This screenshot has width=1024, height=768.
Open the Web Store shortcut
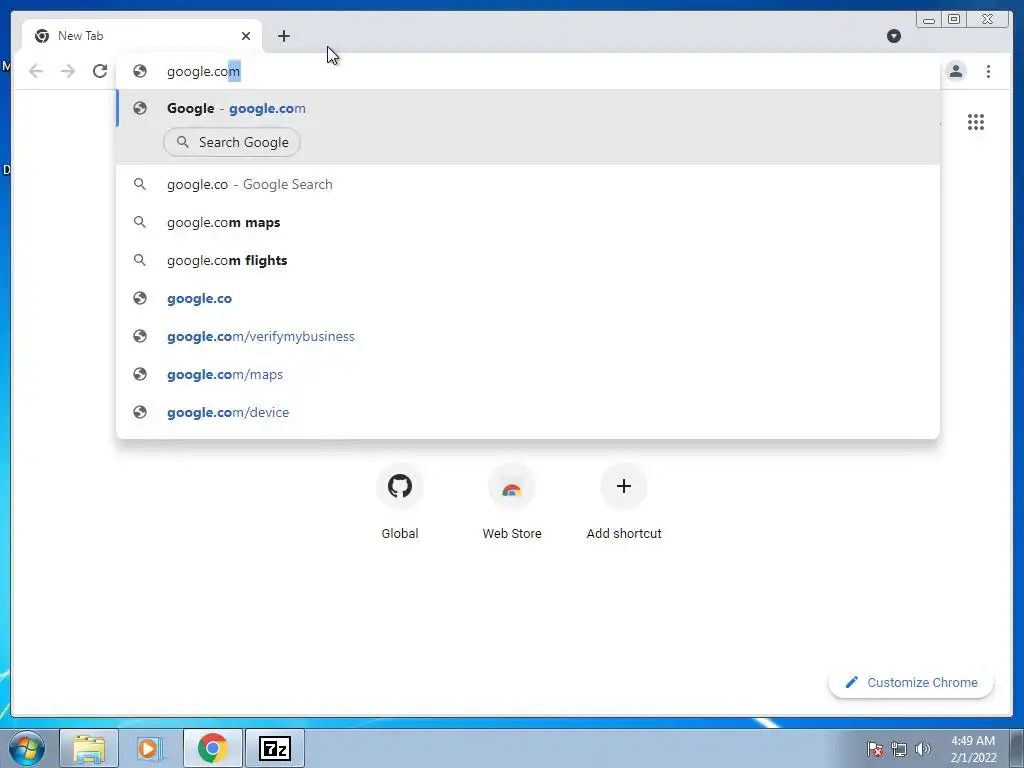tap(512, 501)
